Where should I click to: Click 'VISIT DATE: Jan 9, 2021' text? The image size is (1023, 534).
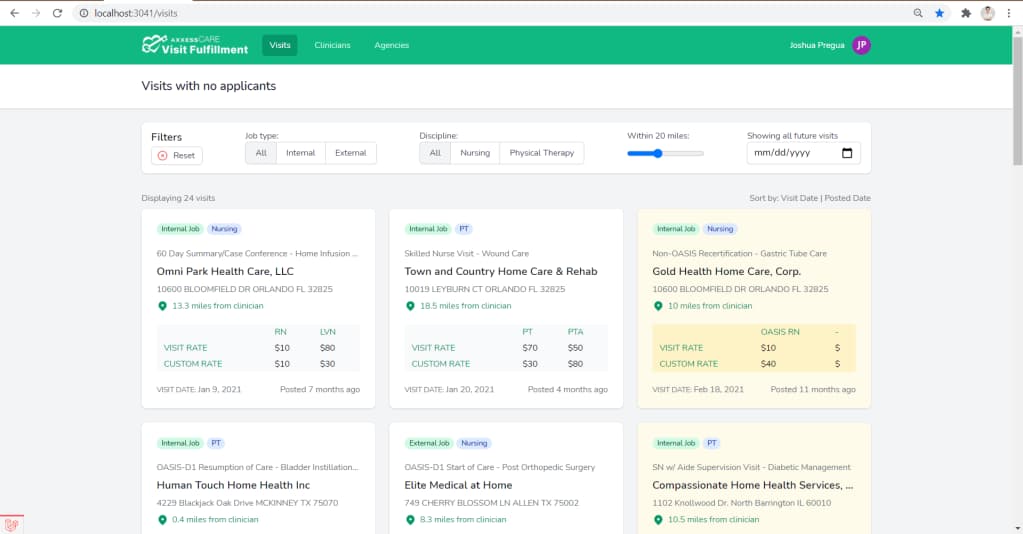[199, 389]
